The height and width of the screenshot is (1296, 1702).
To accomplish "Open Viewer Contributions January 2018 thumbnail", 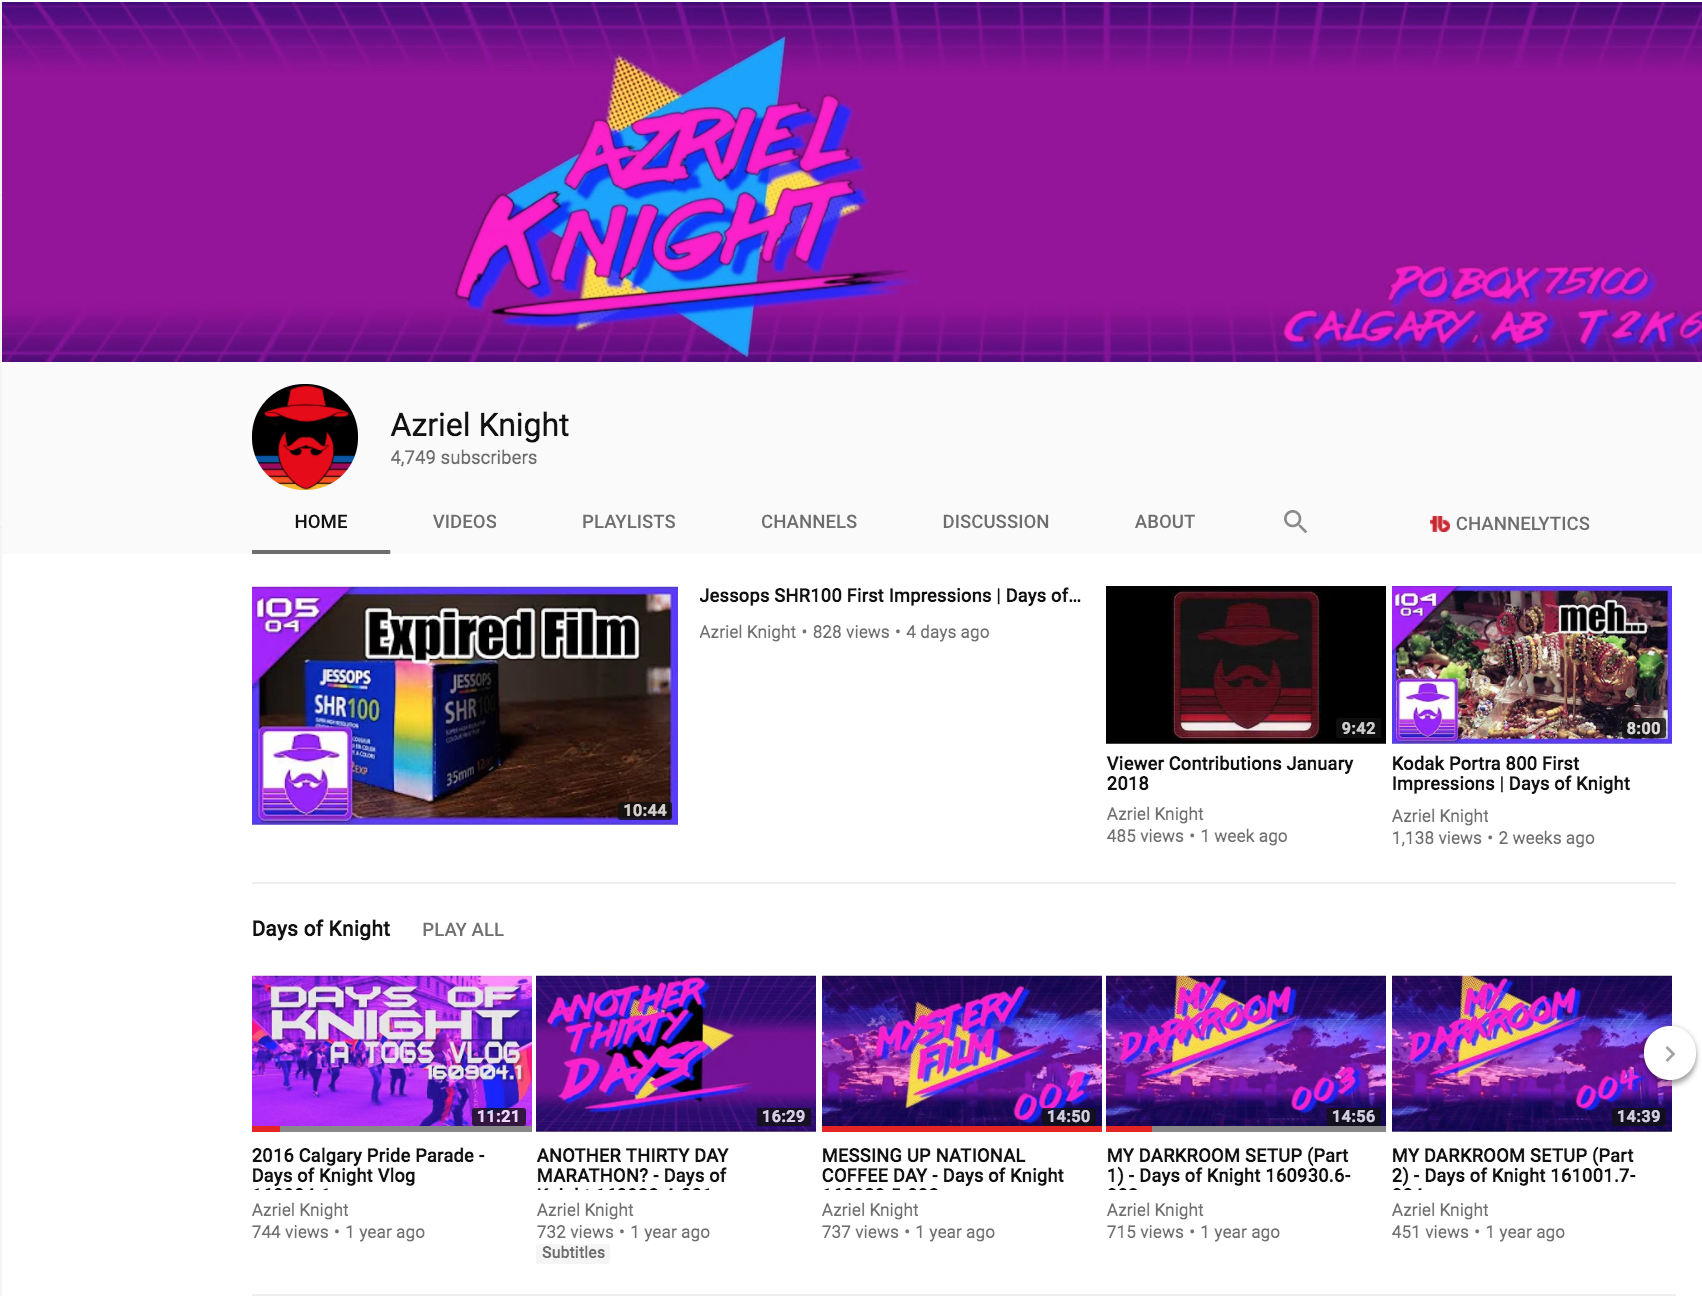I will click(x=1245, y=664).
